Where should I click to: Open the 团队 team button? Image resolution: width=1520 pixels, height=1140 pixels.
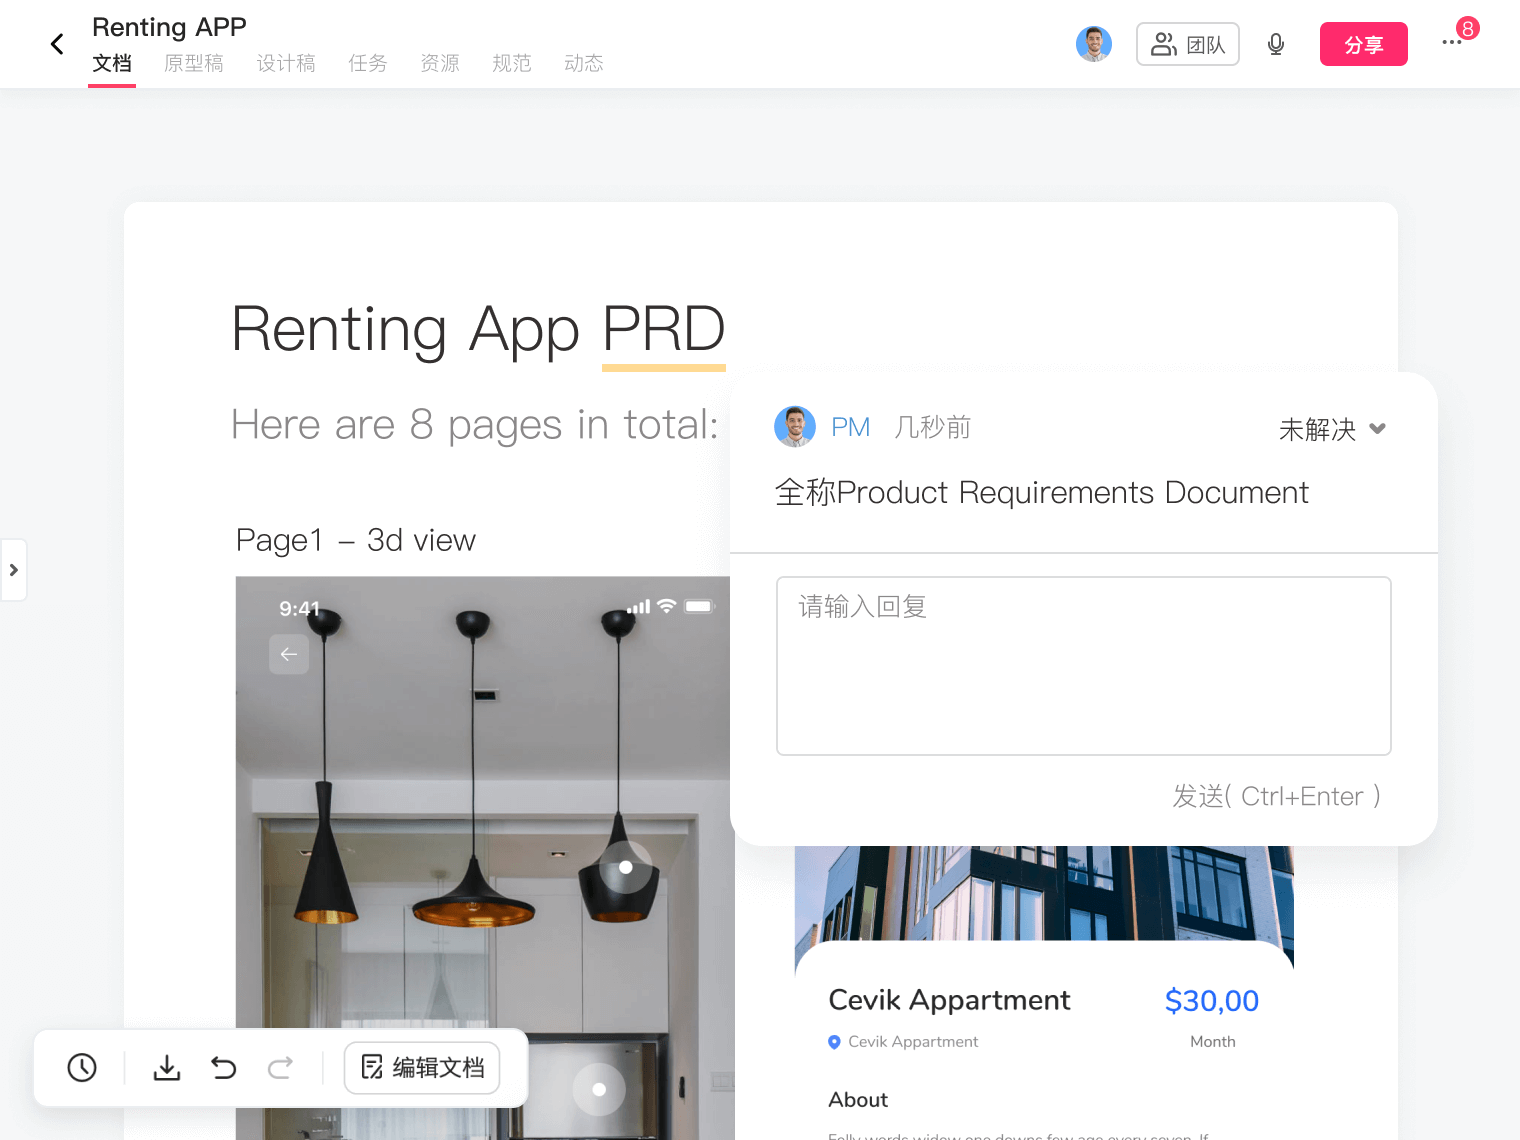[1188, 44]
